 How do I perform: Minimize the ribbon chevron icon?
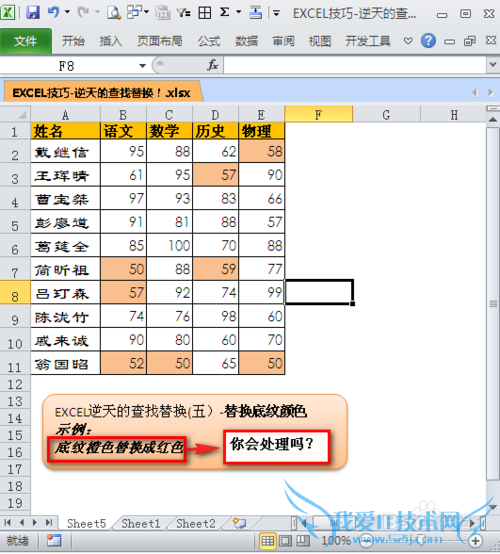[408, 41]
